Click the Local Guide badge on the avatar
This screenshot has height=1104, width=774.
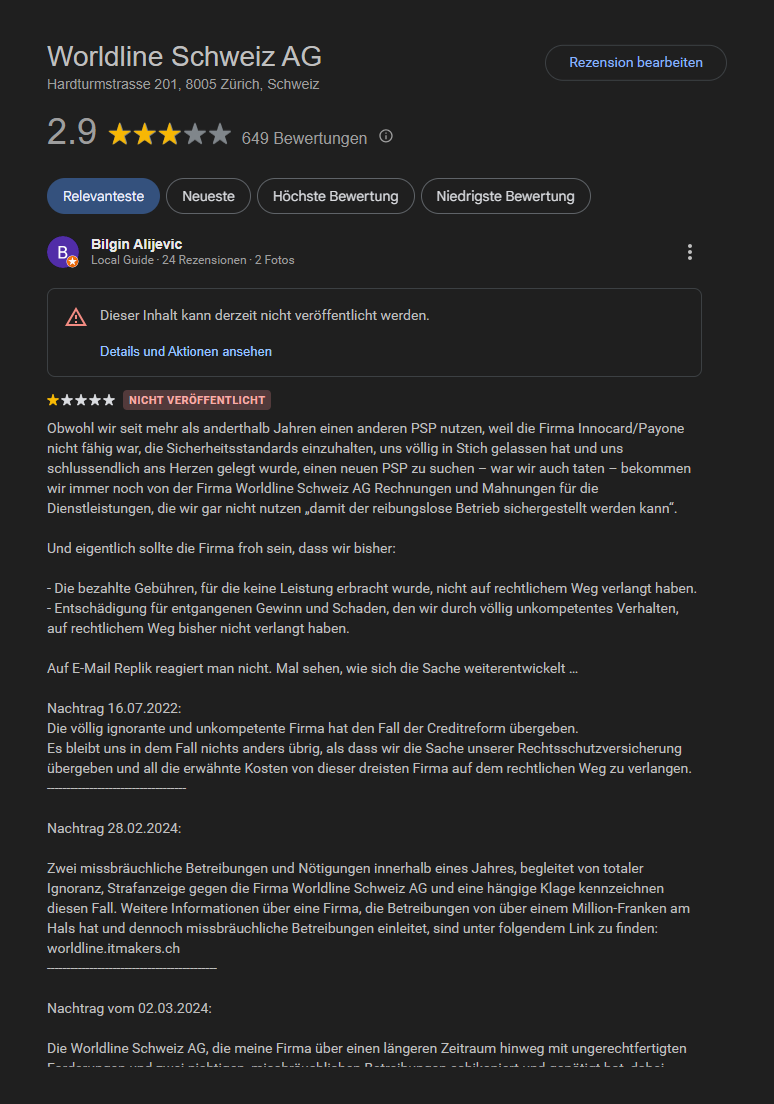tap(73, 262)
